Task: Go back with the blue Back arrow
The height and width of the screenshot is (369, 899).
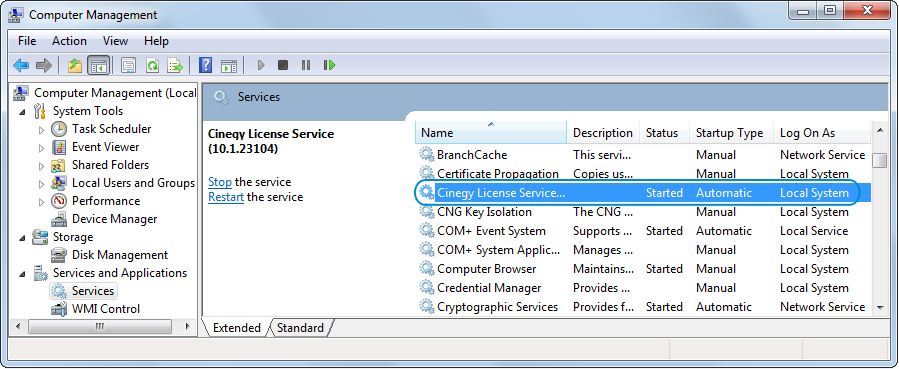Action: tap(21, 65)
